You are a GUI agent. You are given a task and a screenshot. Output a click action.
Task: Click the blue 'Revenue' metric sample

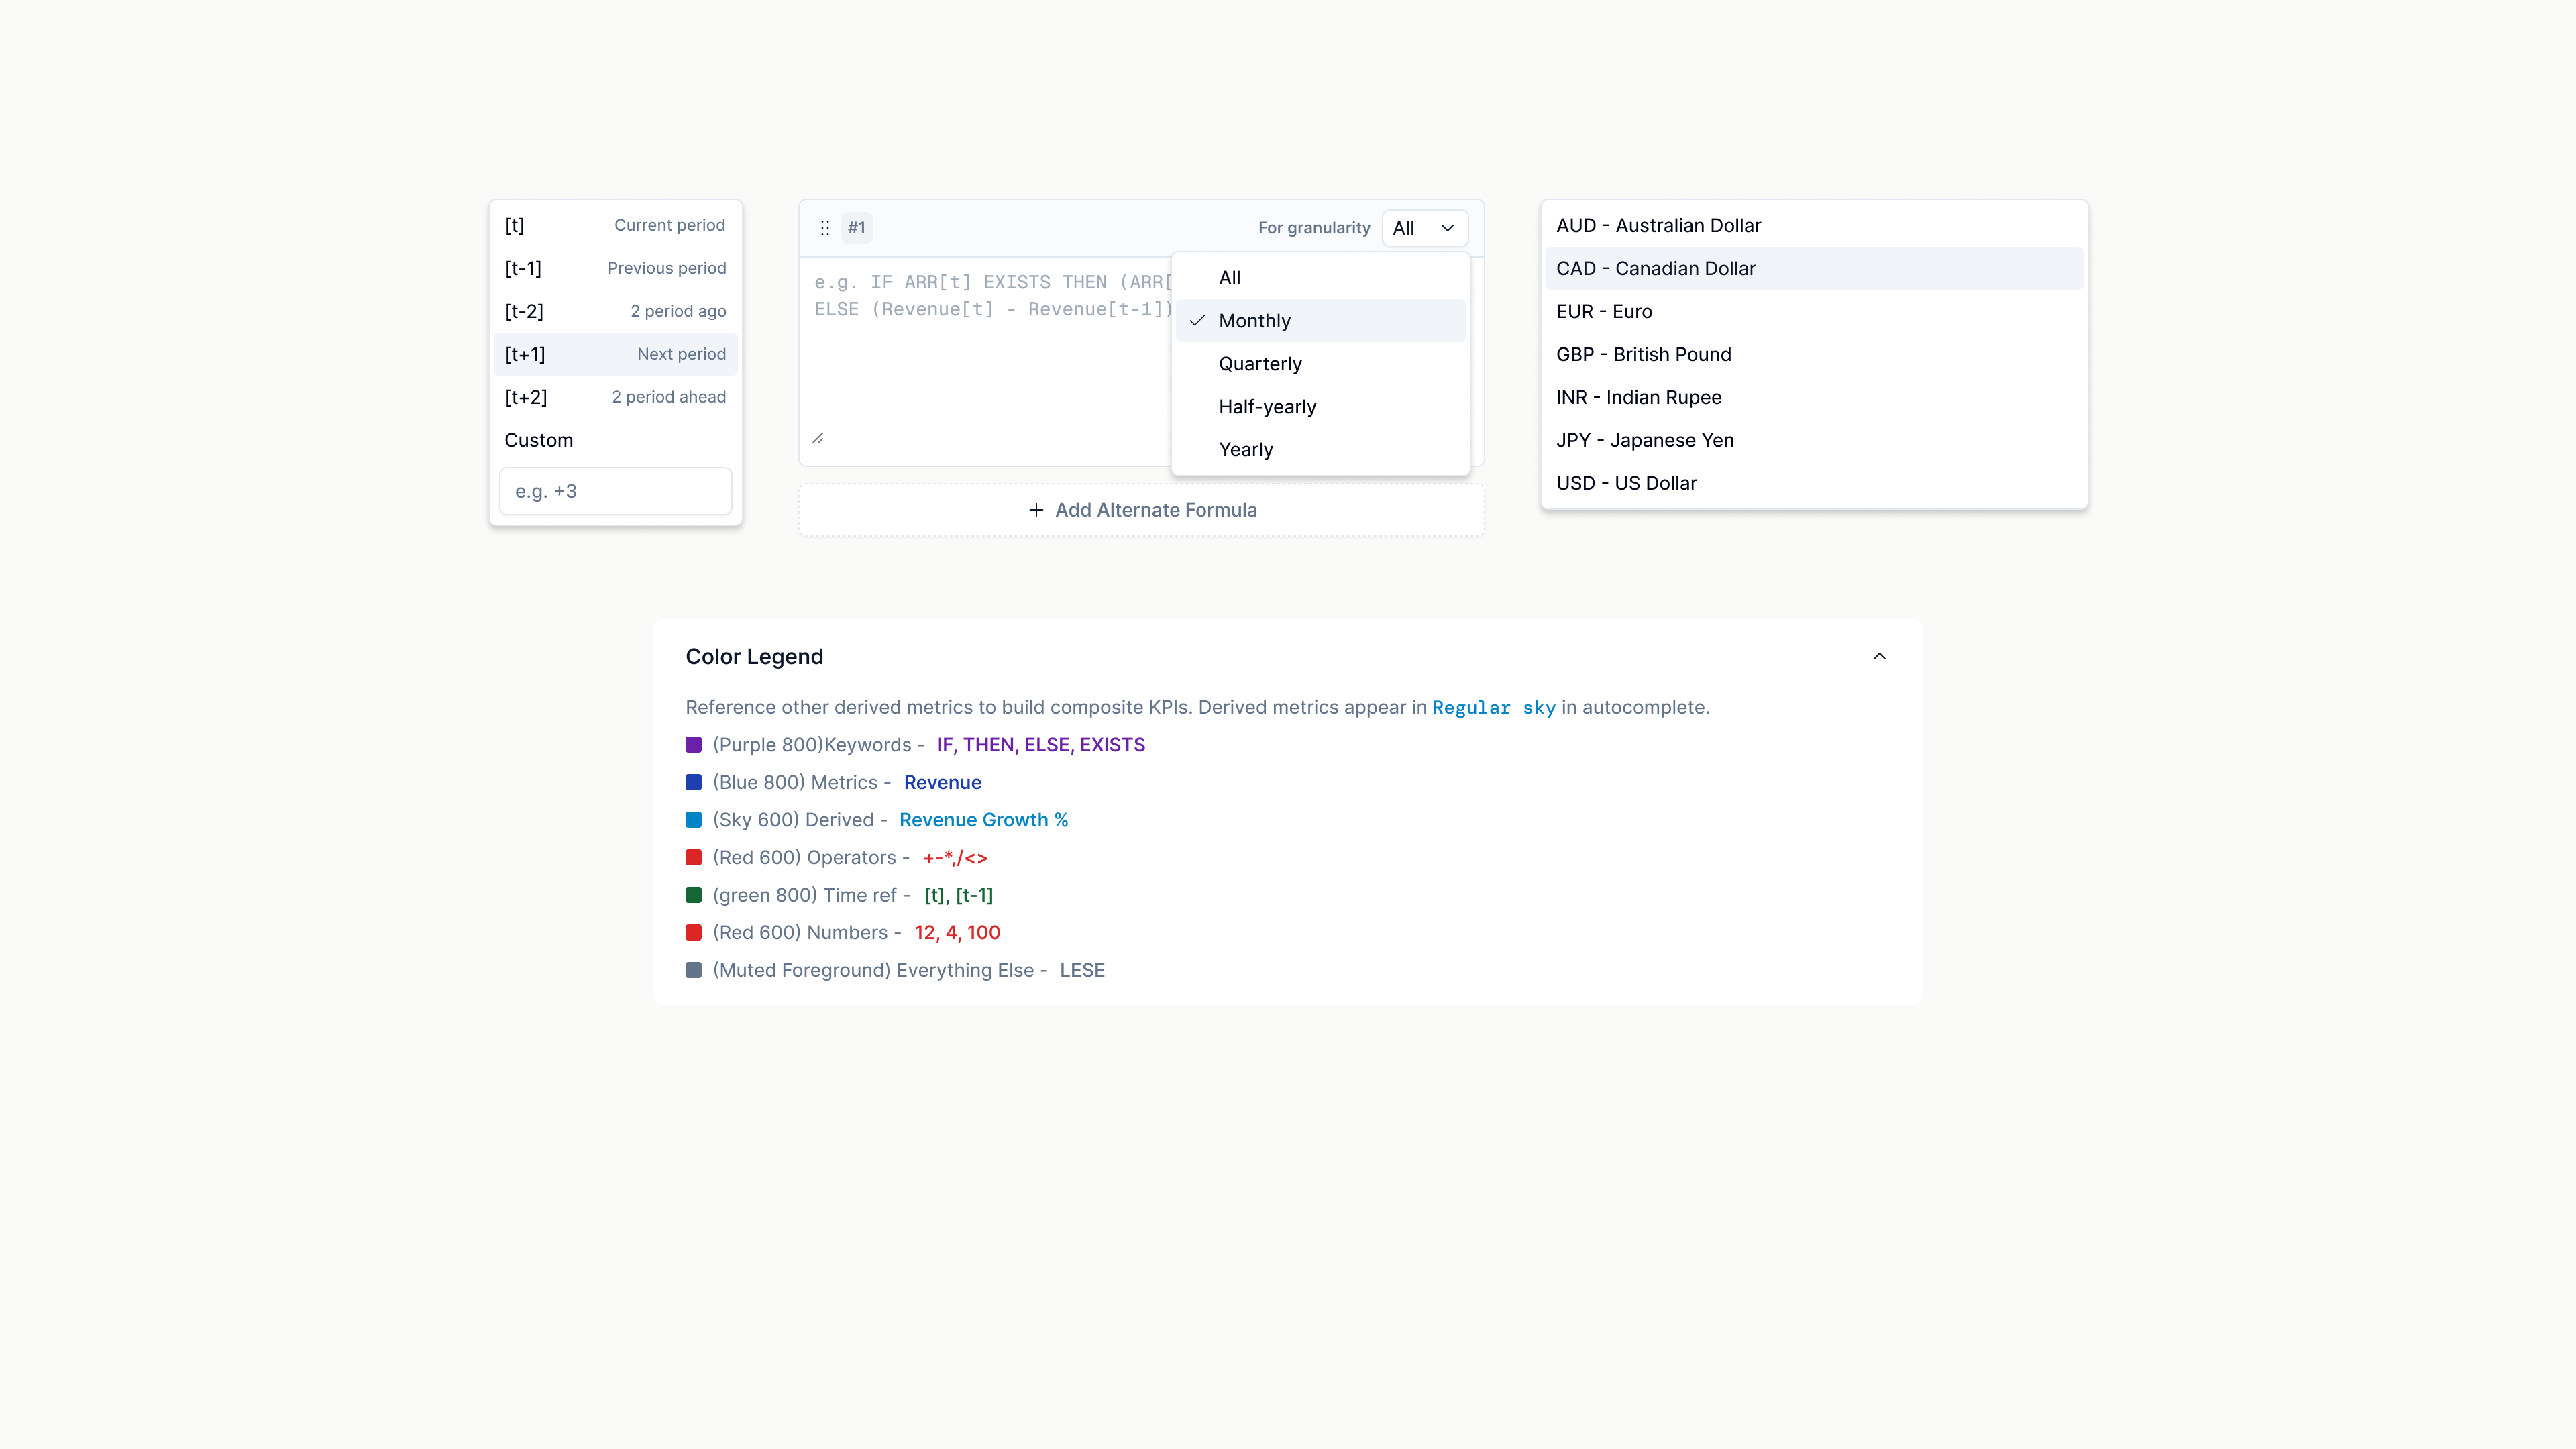point(942,782)
